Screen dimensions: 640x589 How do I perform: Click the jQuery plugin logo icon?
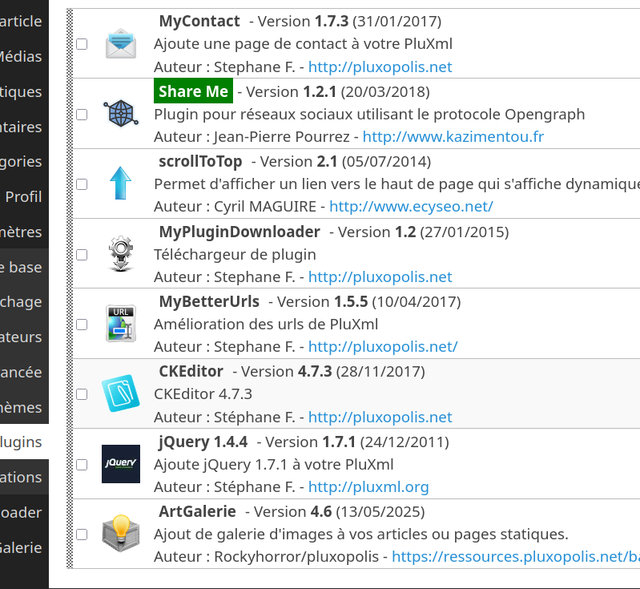coord(121,464)
